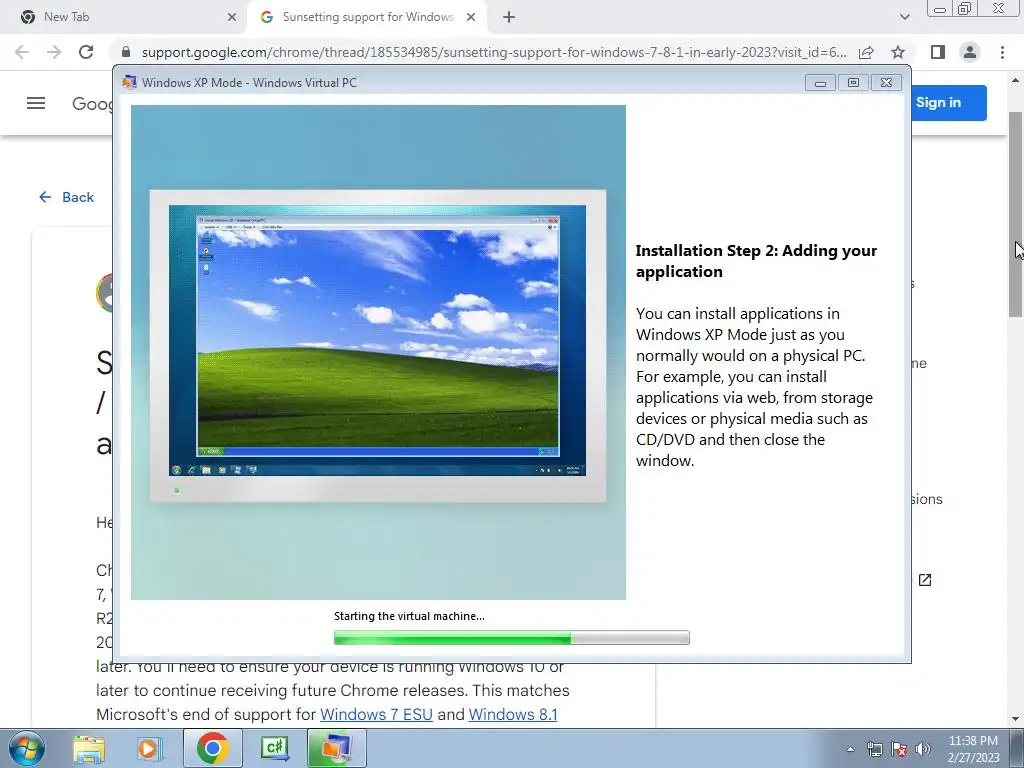Maximize the Windows XP Mode window
1024x768 pixels.
click(853, 82)
